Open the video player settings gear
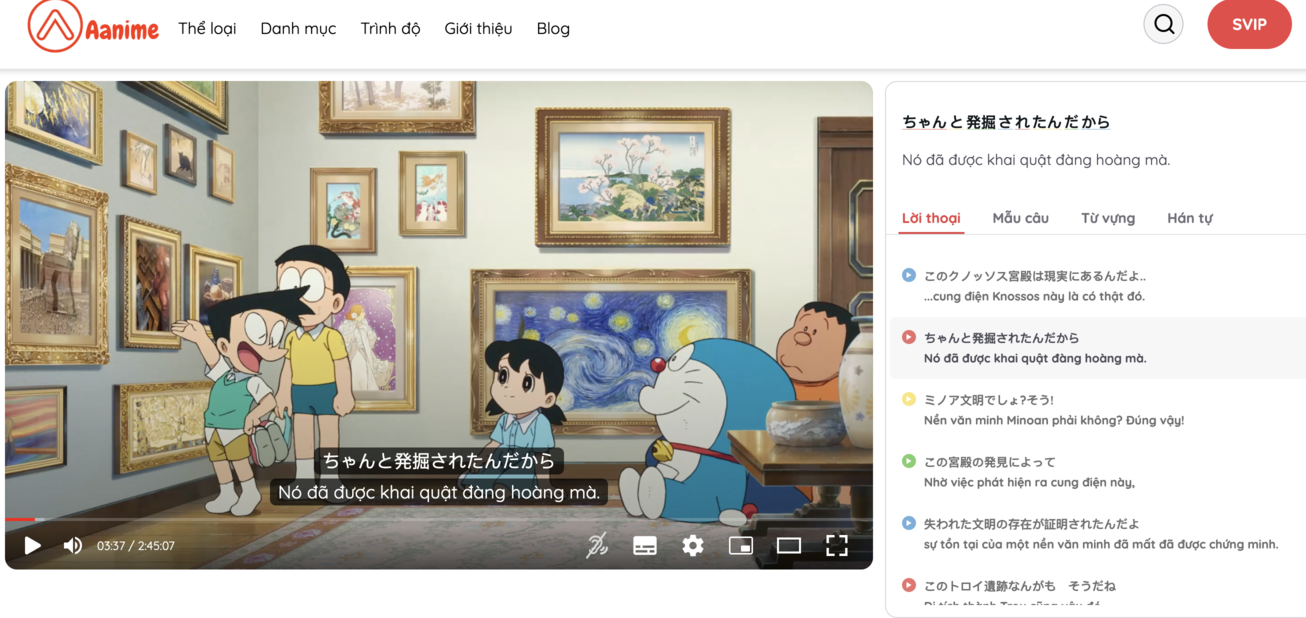This screenshot has height=618, width=1306. point(693,546)
